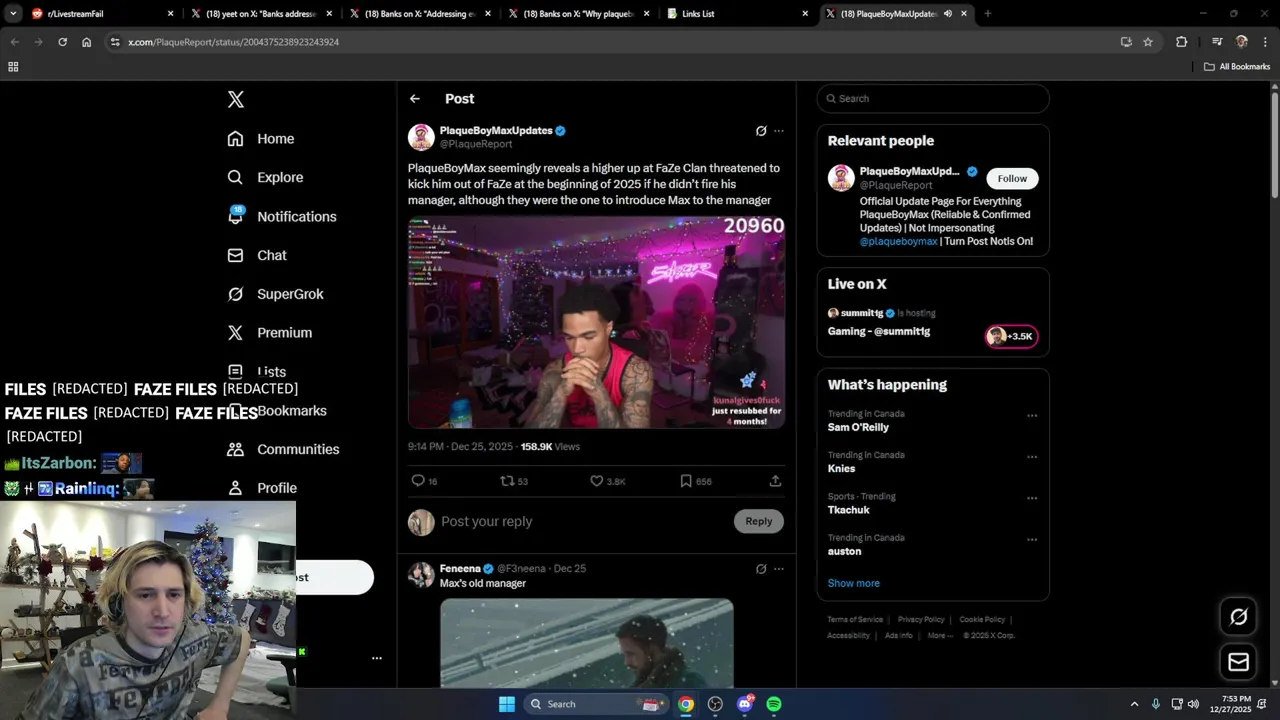Viewport: 1280px width, 720px height.
Task: Open the Windows Start menu
Action: point(507,704)
